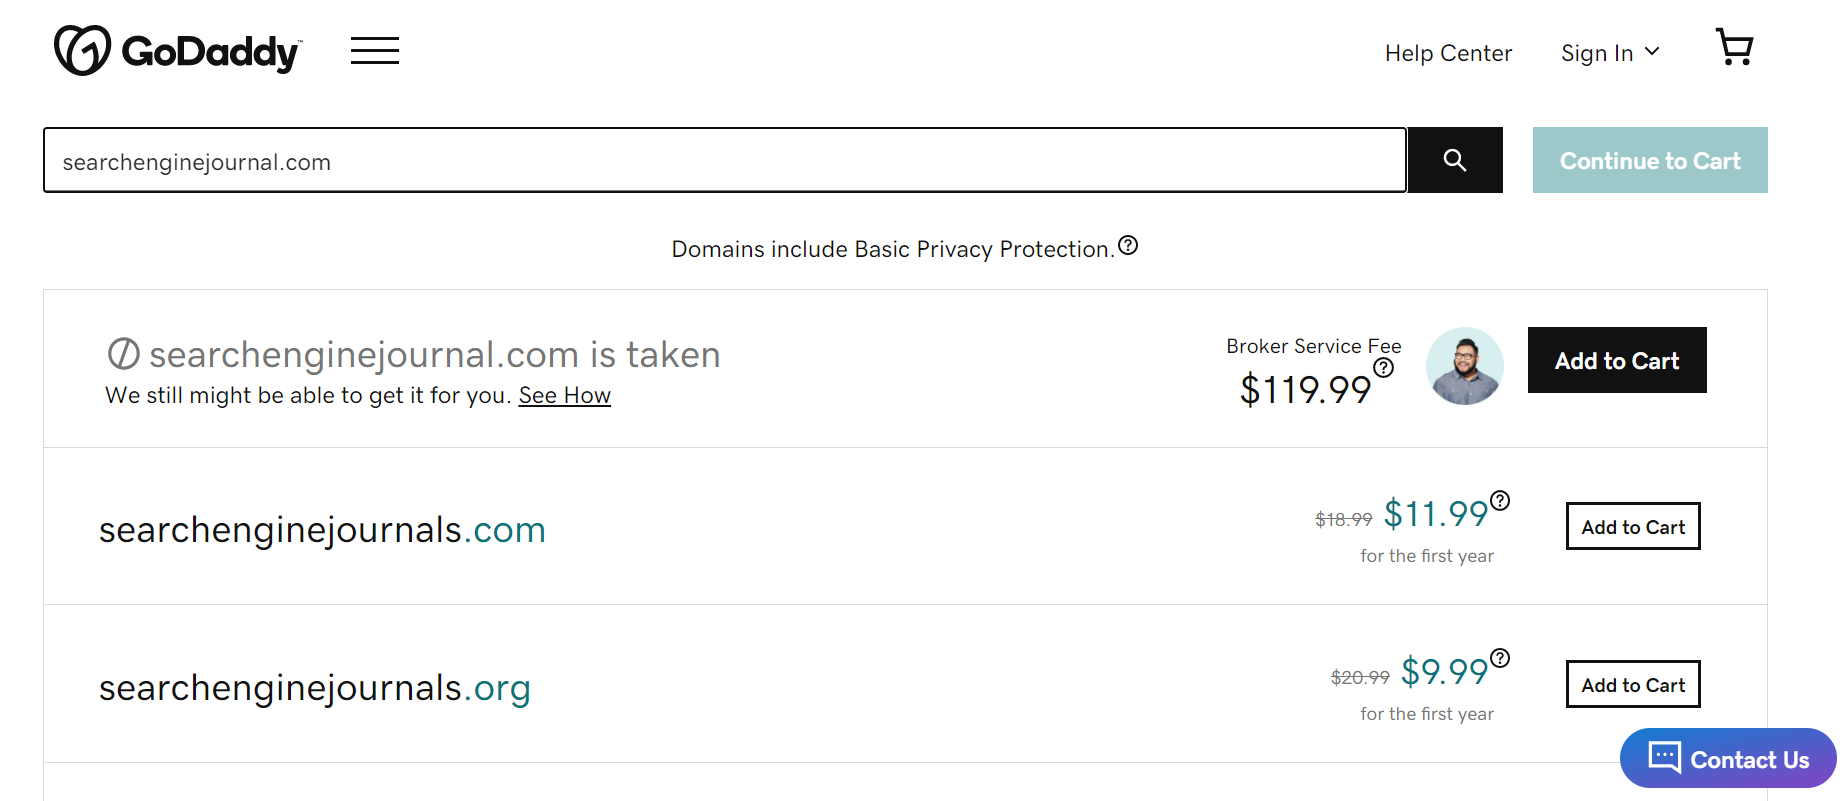
Task: Add broker service to cart
Action: (1617, 361)
